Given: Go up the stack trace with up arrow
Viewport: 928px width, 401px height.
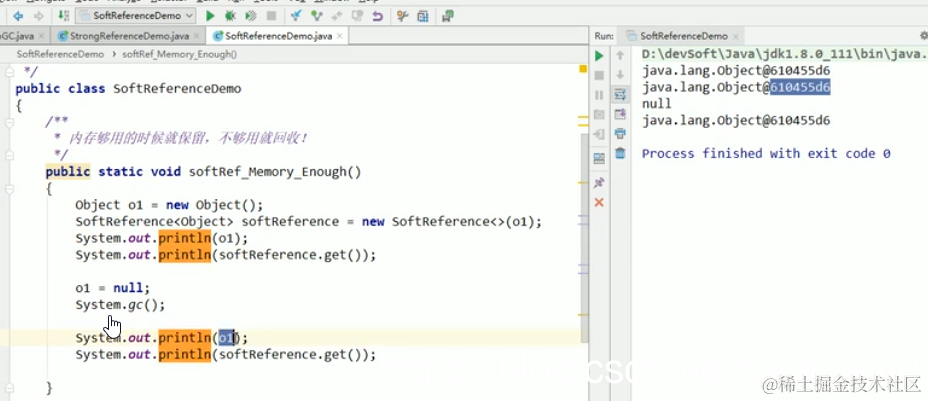Looking at the screenshot, I should (x=620, y=56).
